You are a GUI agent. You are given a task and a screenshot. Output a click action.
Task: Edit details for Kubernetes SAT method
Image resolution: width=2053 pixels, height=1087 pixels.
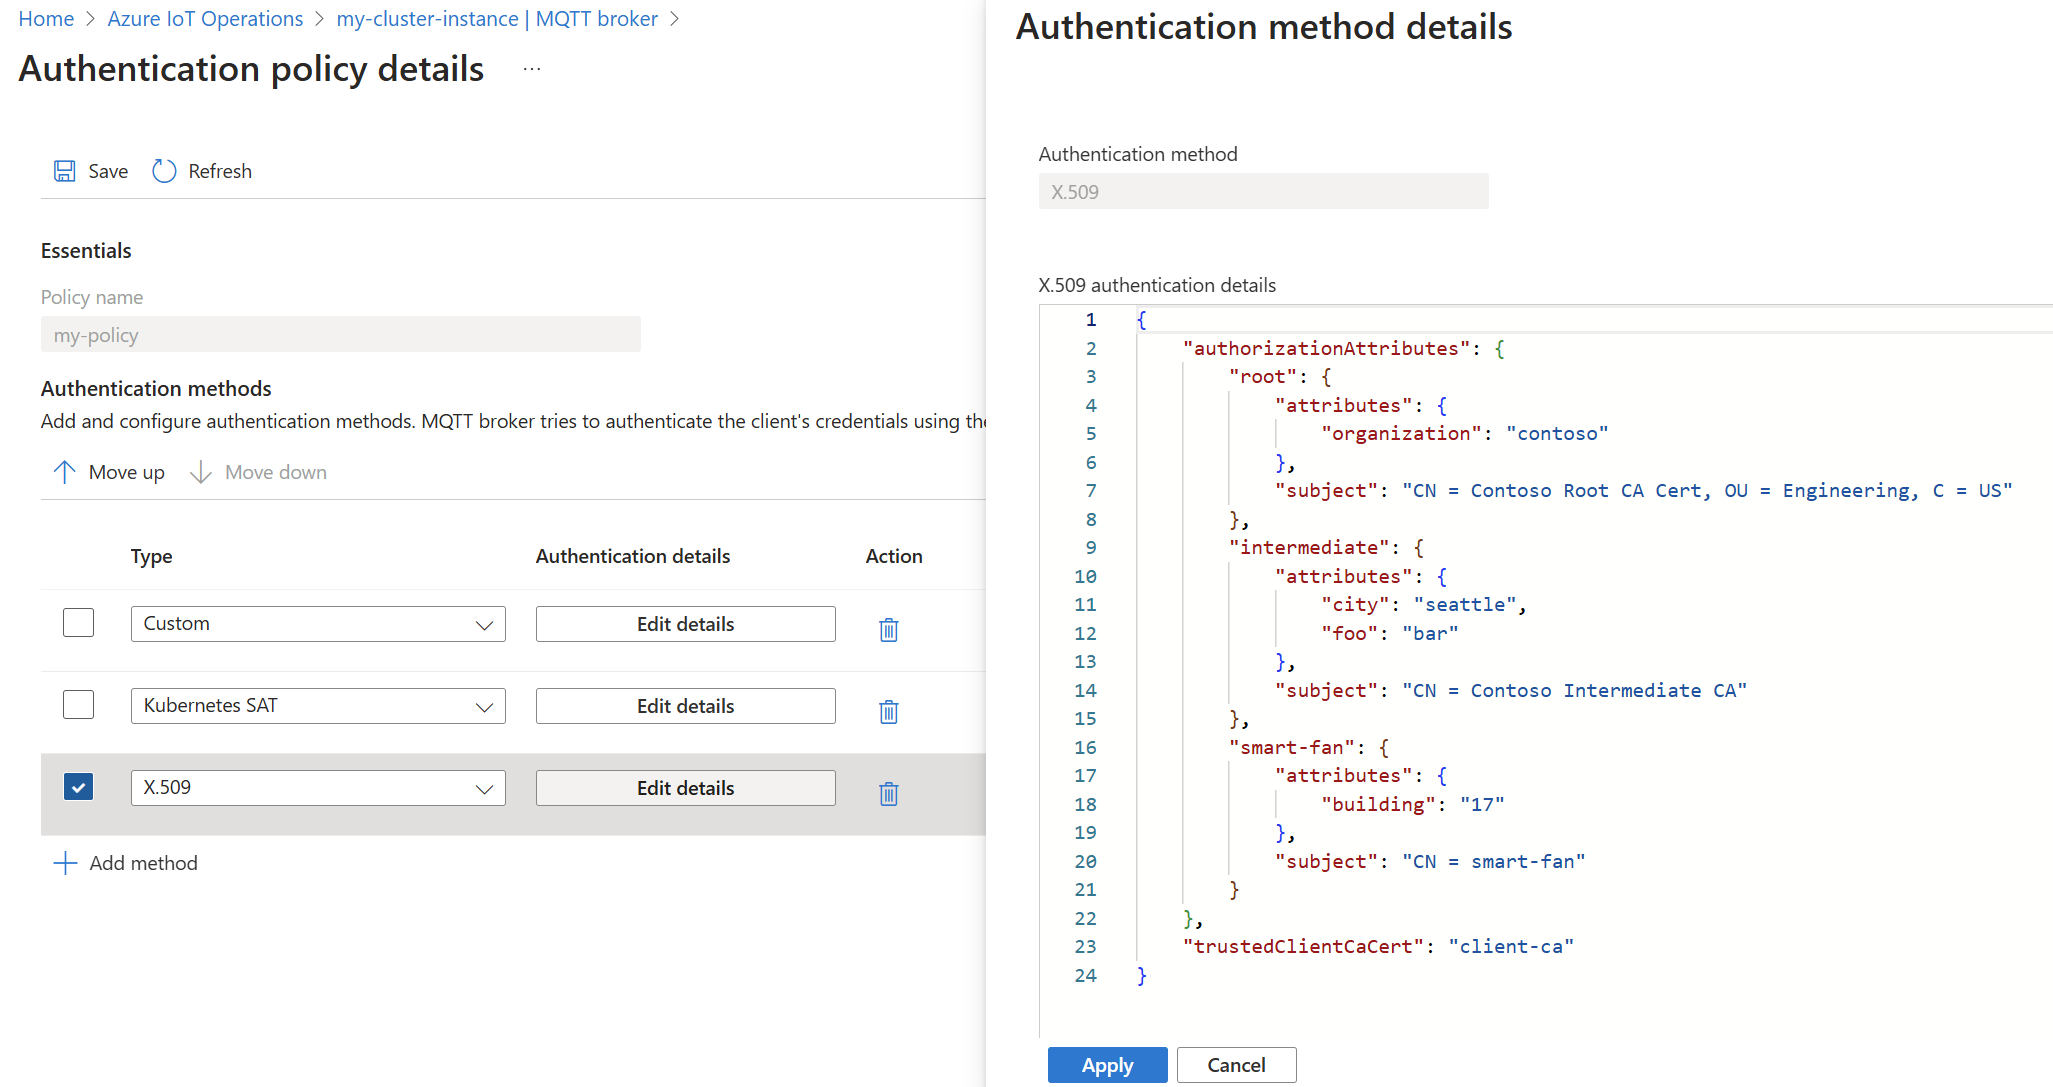pos(684,706)
